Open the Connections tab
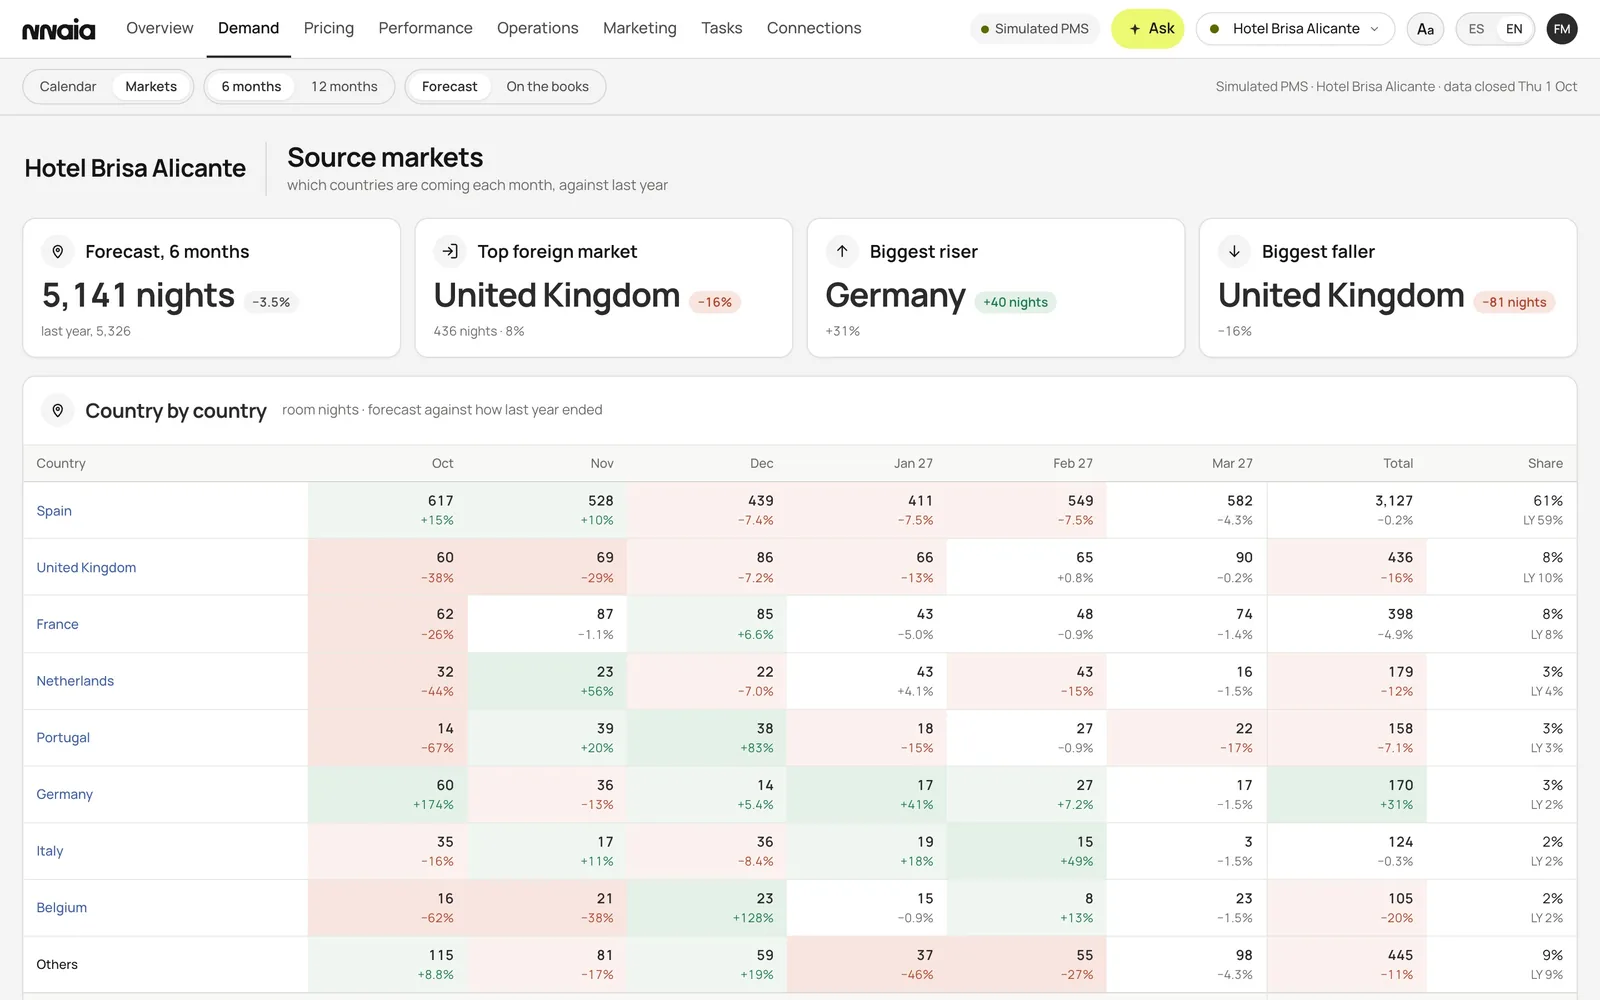This screenshot has height=1000, width=1600. point(814,28)
